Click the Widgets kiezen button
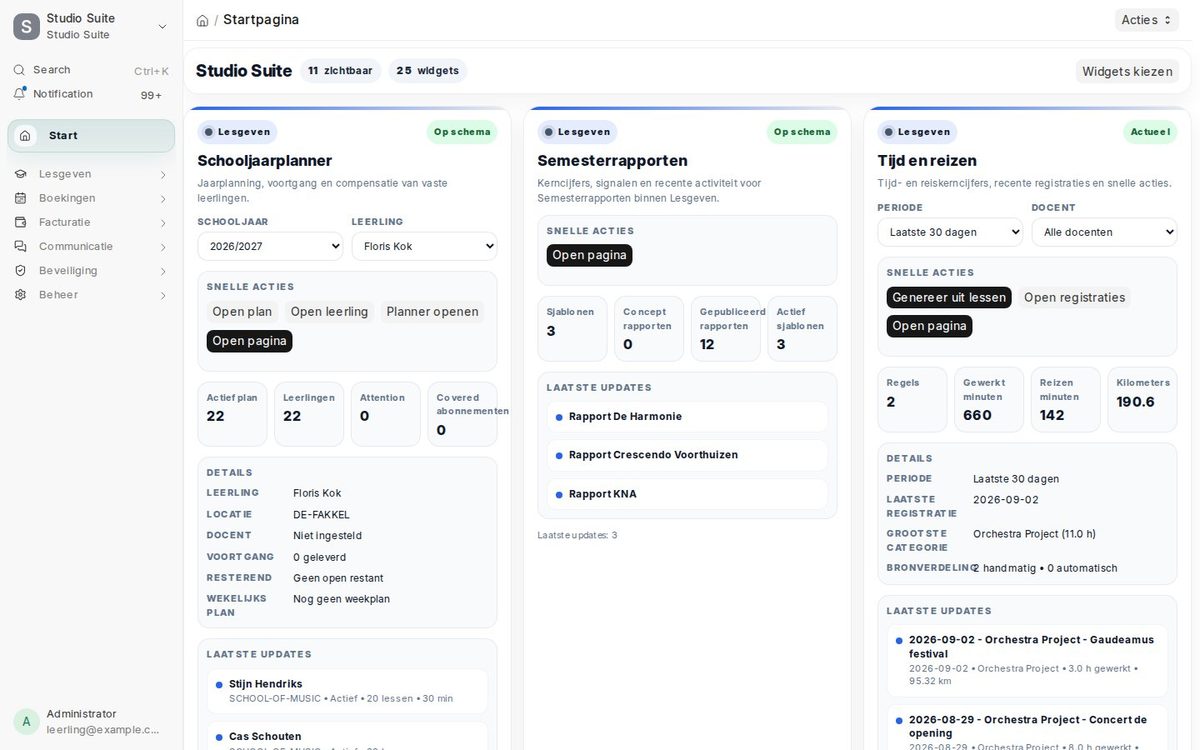 click(x=1127, y=71)
